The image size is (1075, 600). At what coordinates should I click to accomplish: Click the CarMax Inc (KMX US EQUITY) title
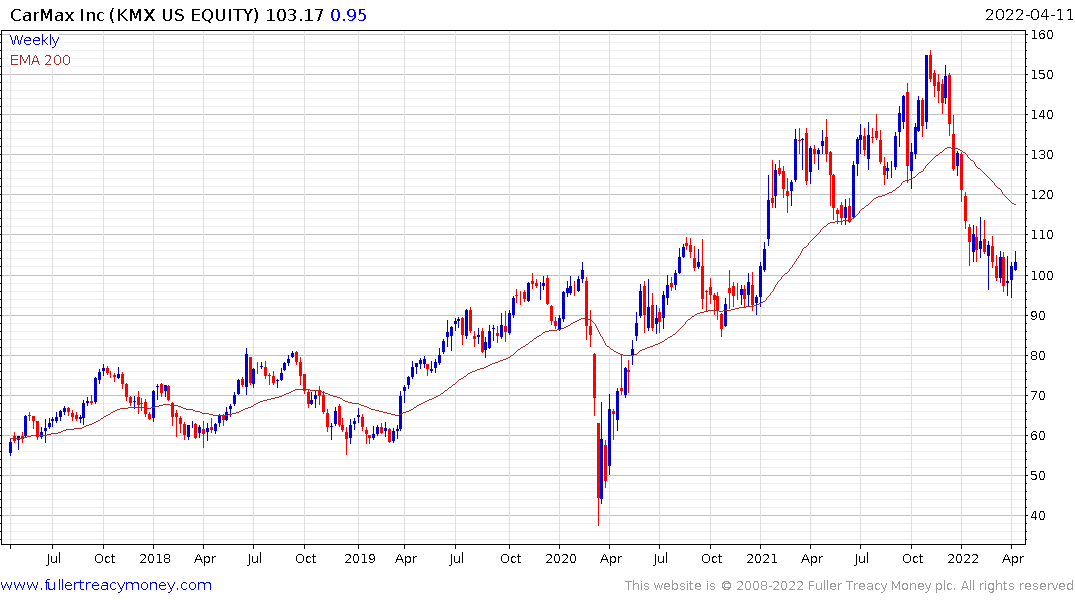tap(134, 15)
